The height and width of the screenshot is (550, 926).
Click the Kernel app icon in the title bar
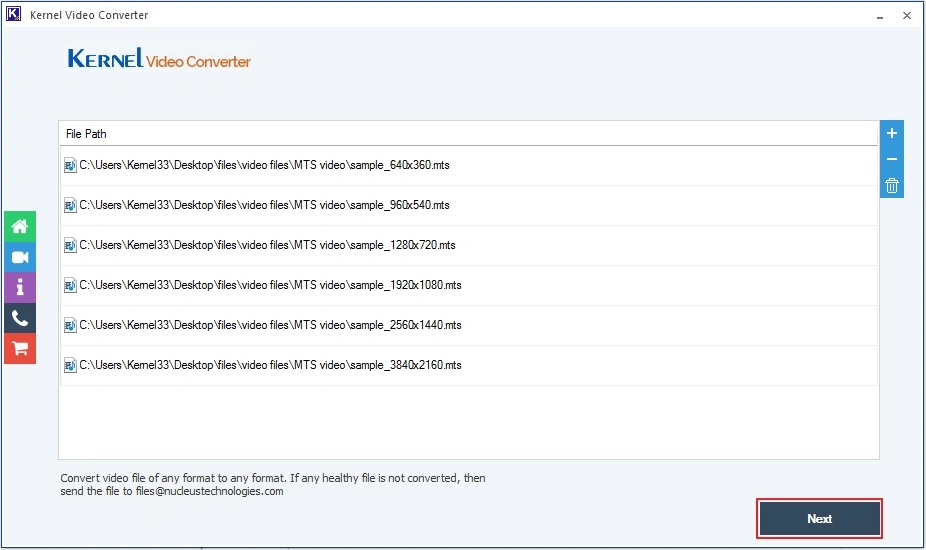13,14
